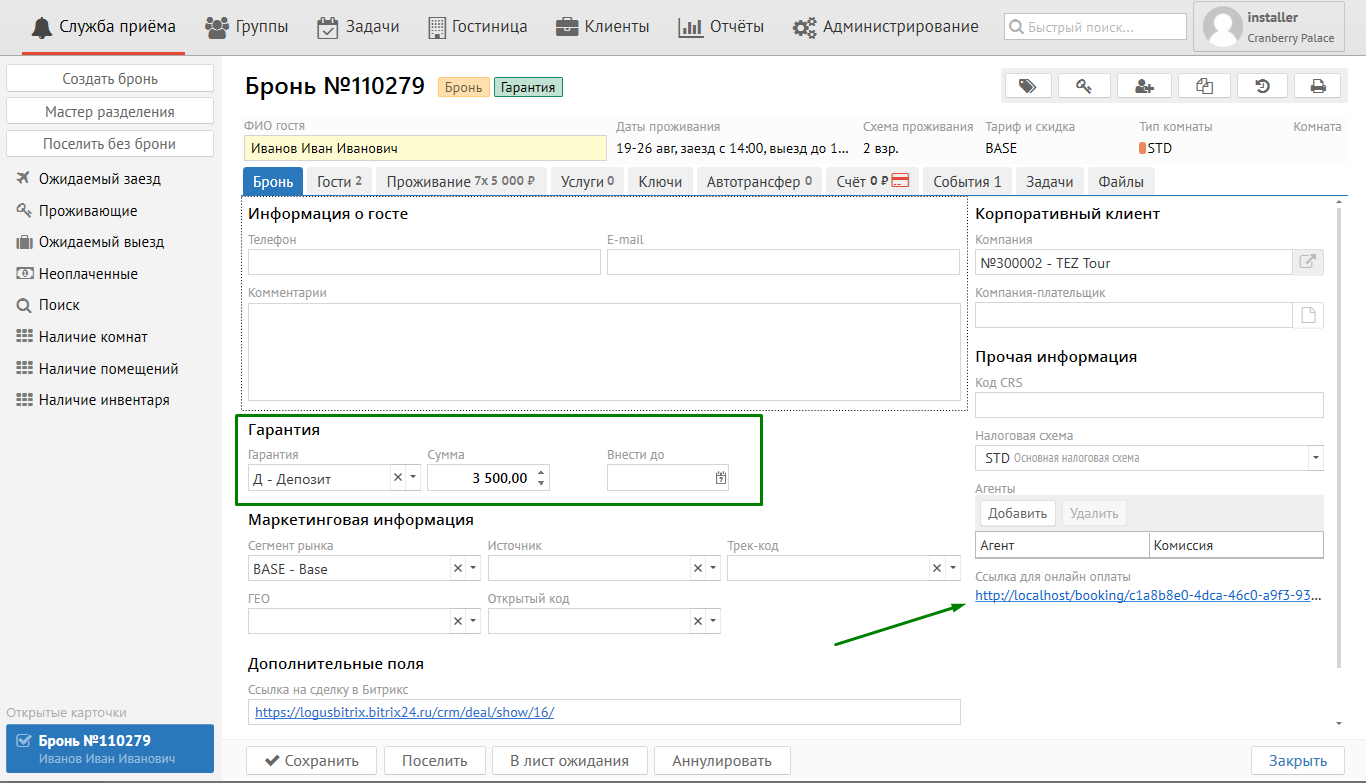Clear the Д - Депозит guarantee value
The width and height of the screenshot is (1366, 783).
(x=397, y=478)
